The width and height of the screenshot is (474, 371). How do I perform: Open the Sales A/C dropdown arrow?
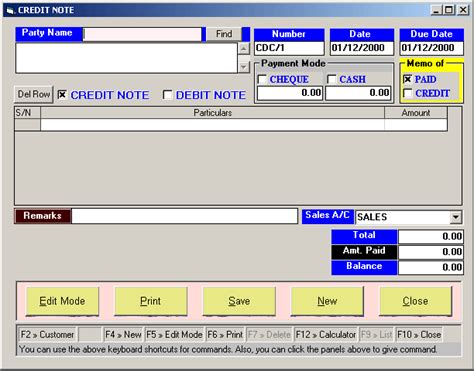click(456, 217)
